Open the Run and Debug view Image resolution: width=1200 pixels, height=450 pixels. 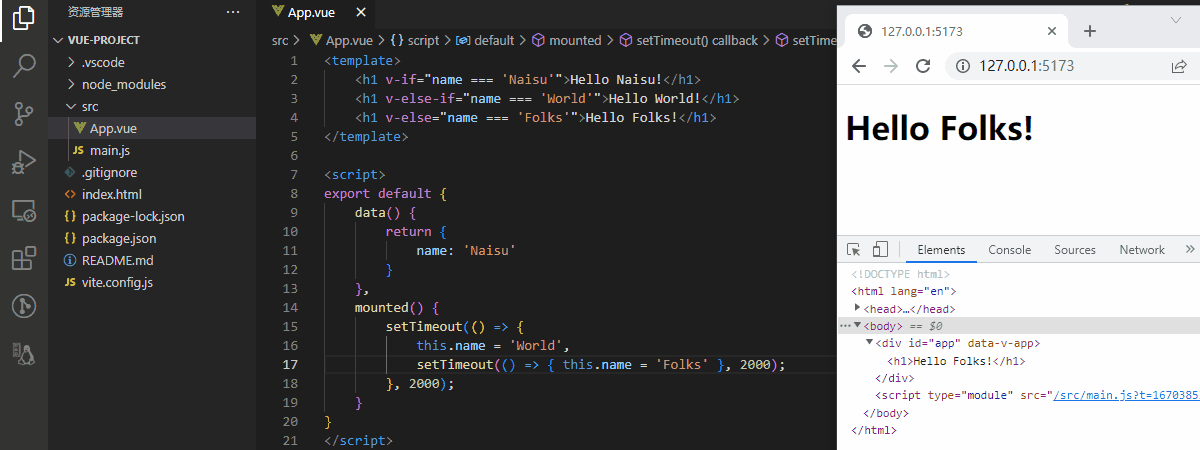point(23,162)
